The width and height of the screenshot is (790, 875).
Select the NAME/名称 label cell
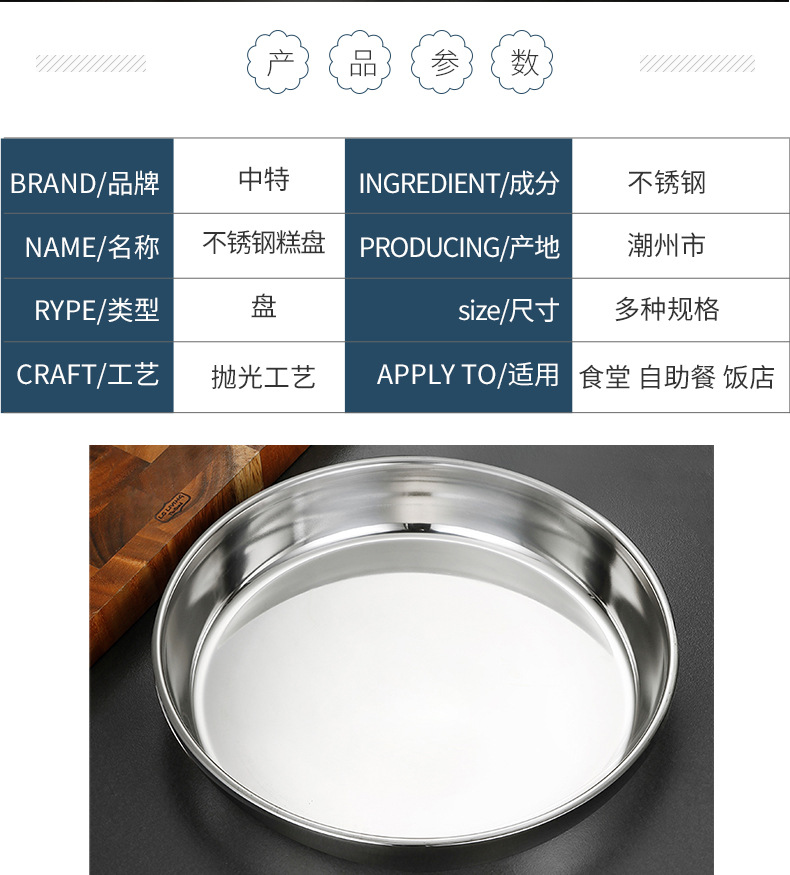click(88, 246)
